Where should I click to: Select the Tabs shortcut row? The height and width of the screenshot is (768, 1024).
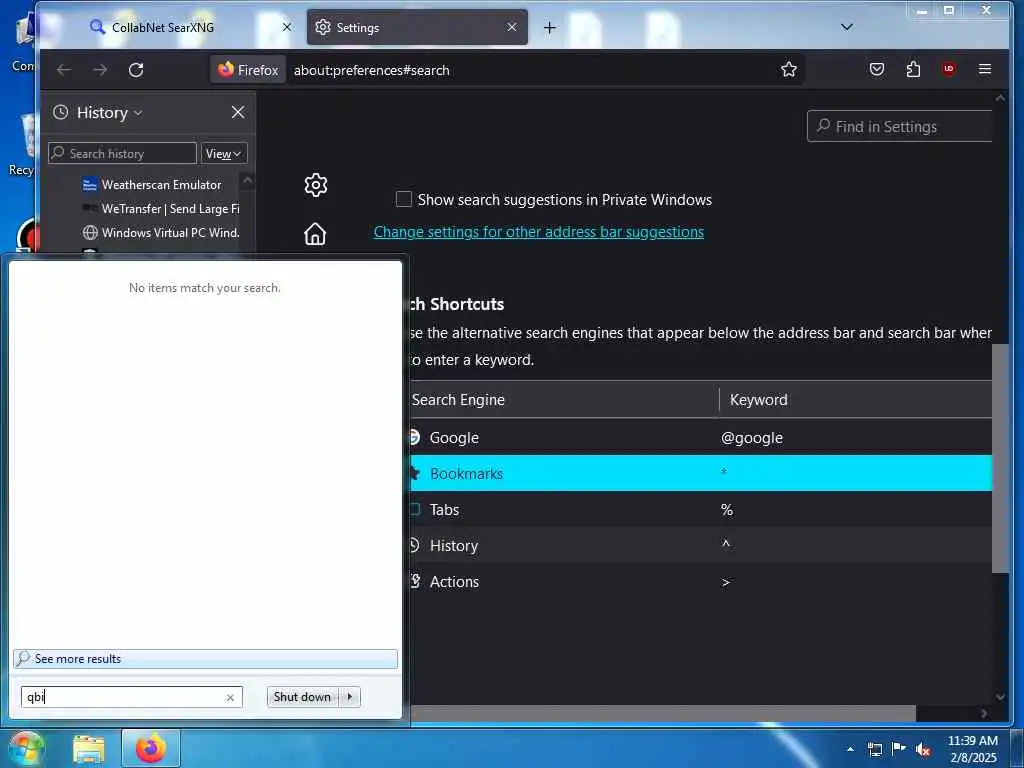tap(700, 509)
